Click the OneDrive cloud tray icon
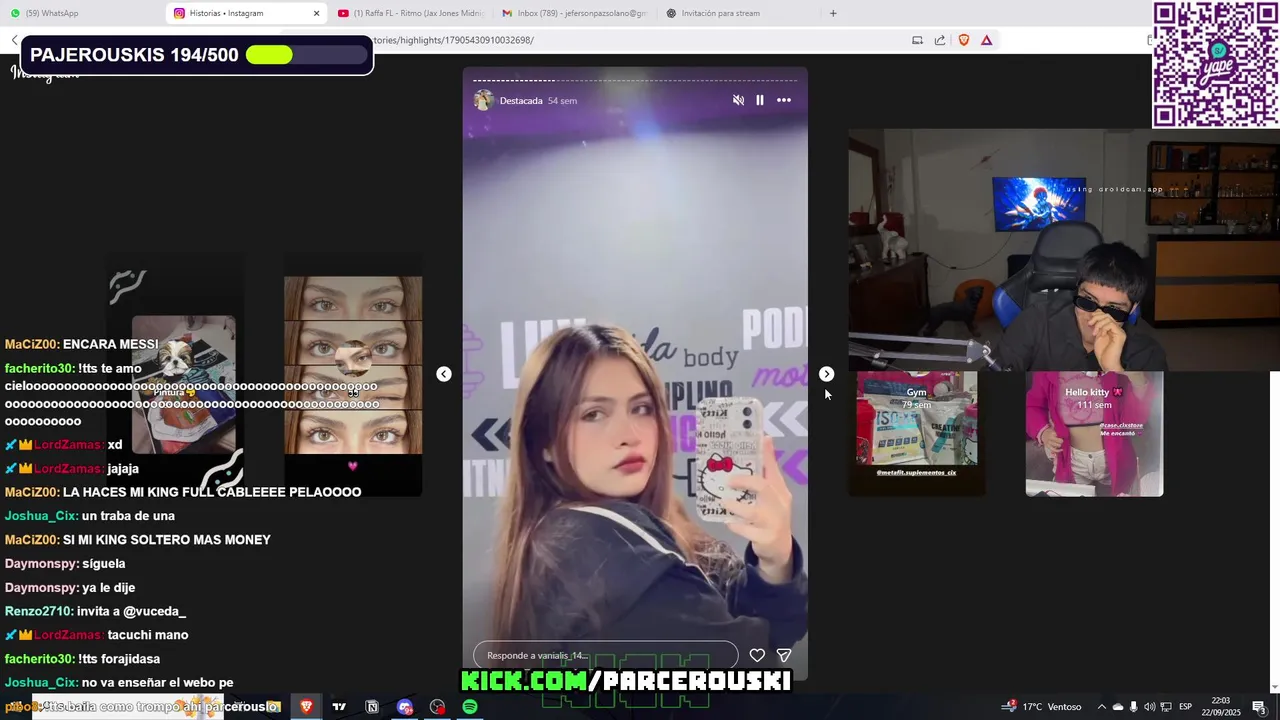This screenshot has height=720, width=1280. click(x=1118, y=707)
